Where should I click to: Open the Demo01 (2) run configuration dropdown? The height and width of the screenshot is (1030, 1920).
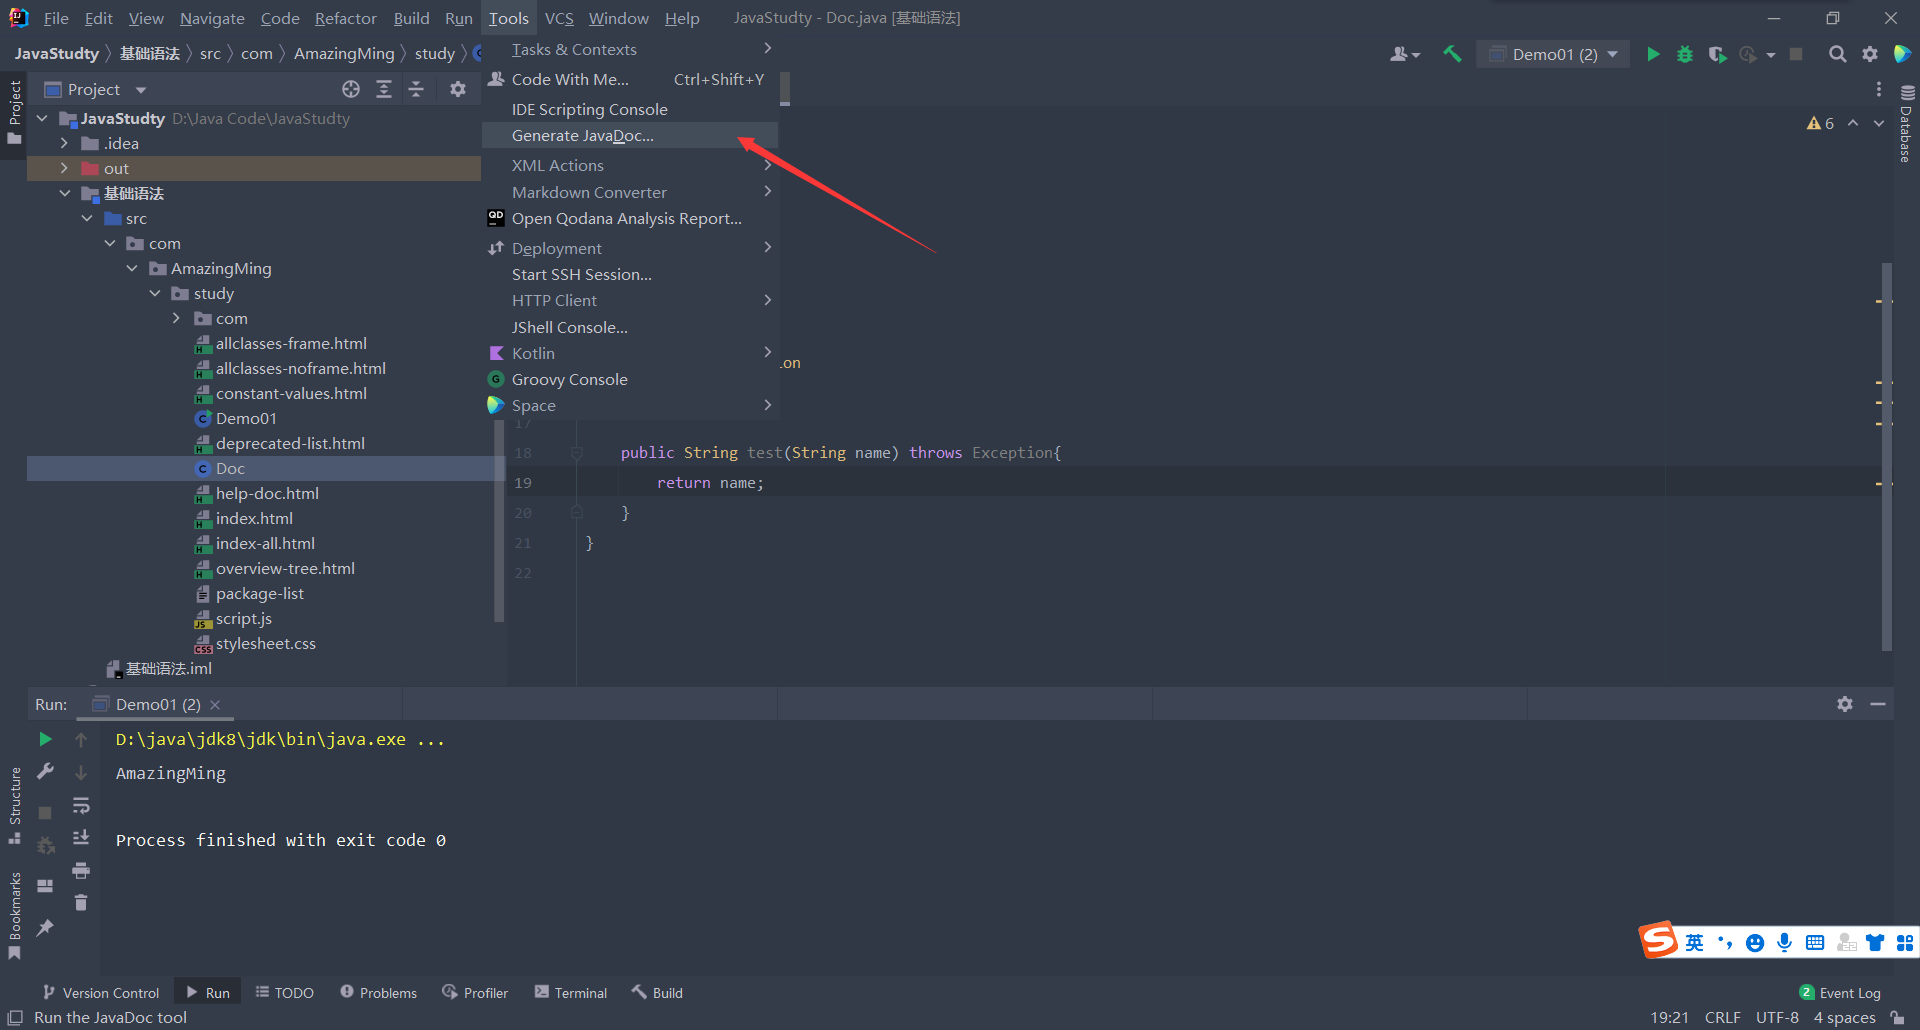(x=1553, y=54)
